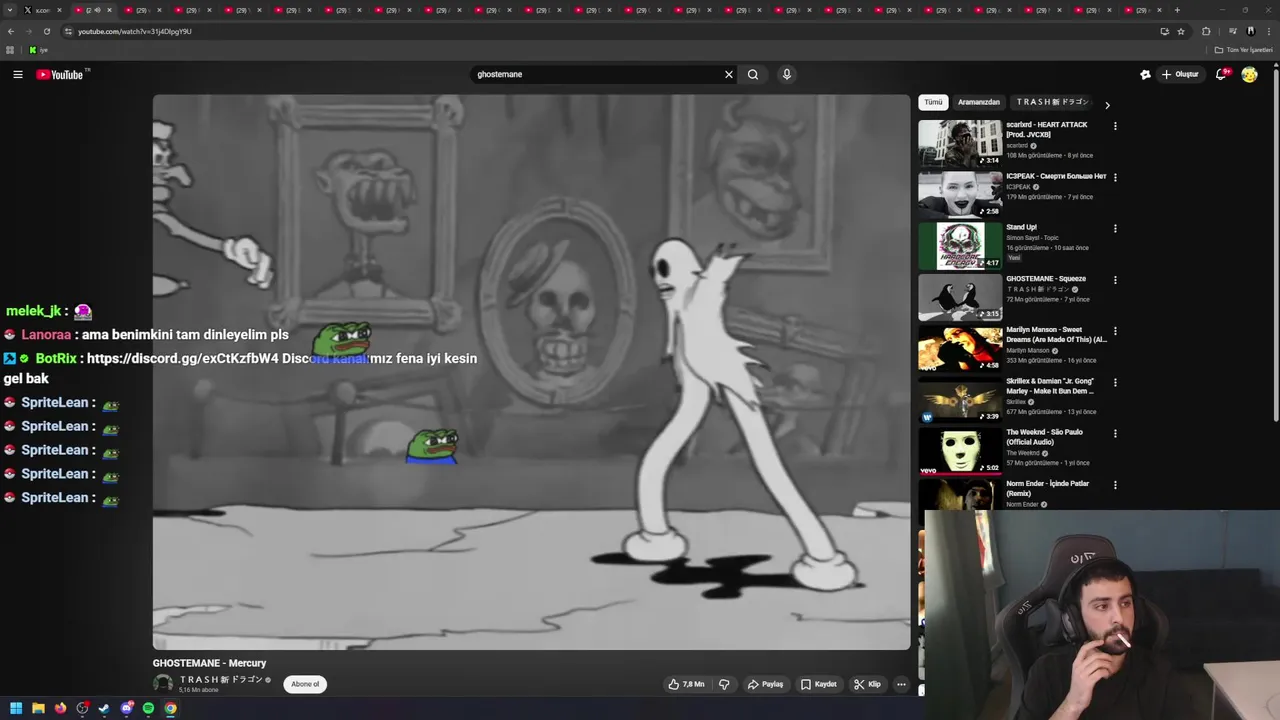1280x720 pixels.
Task: Open options menu for Marilyn Manson video
Action: [1115, 331]
